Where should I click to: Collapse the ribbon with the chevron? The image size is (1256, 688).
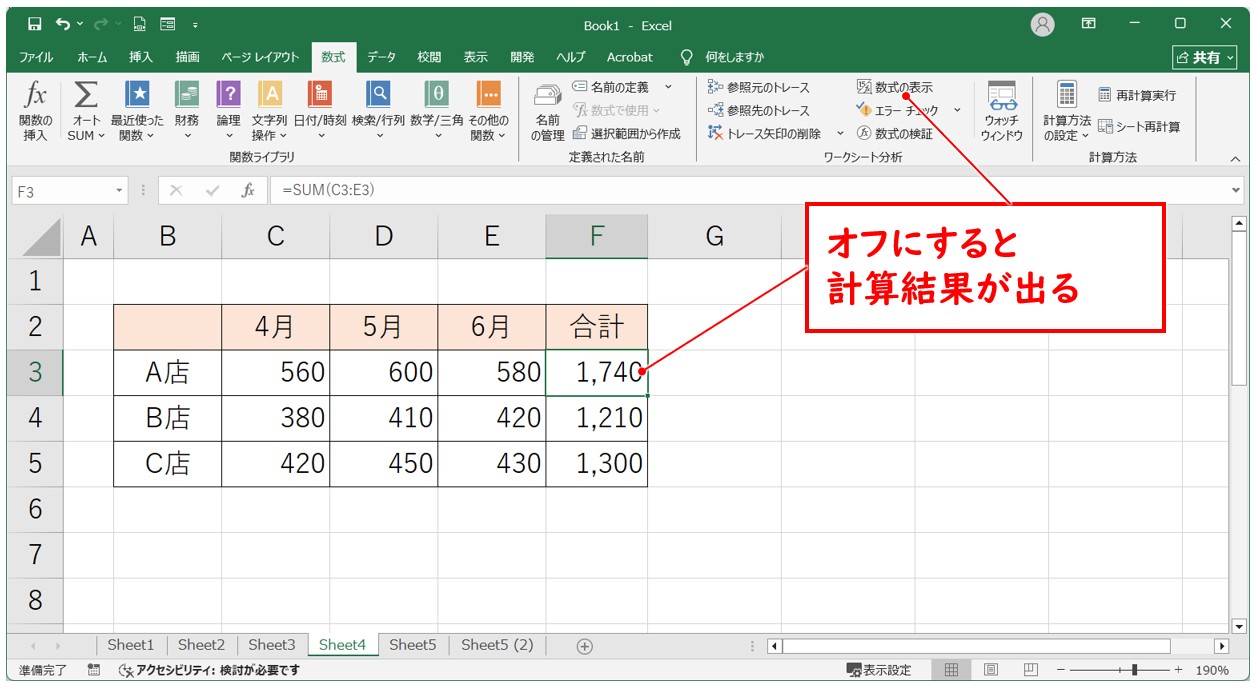(1235, 158)
